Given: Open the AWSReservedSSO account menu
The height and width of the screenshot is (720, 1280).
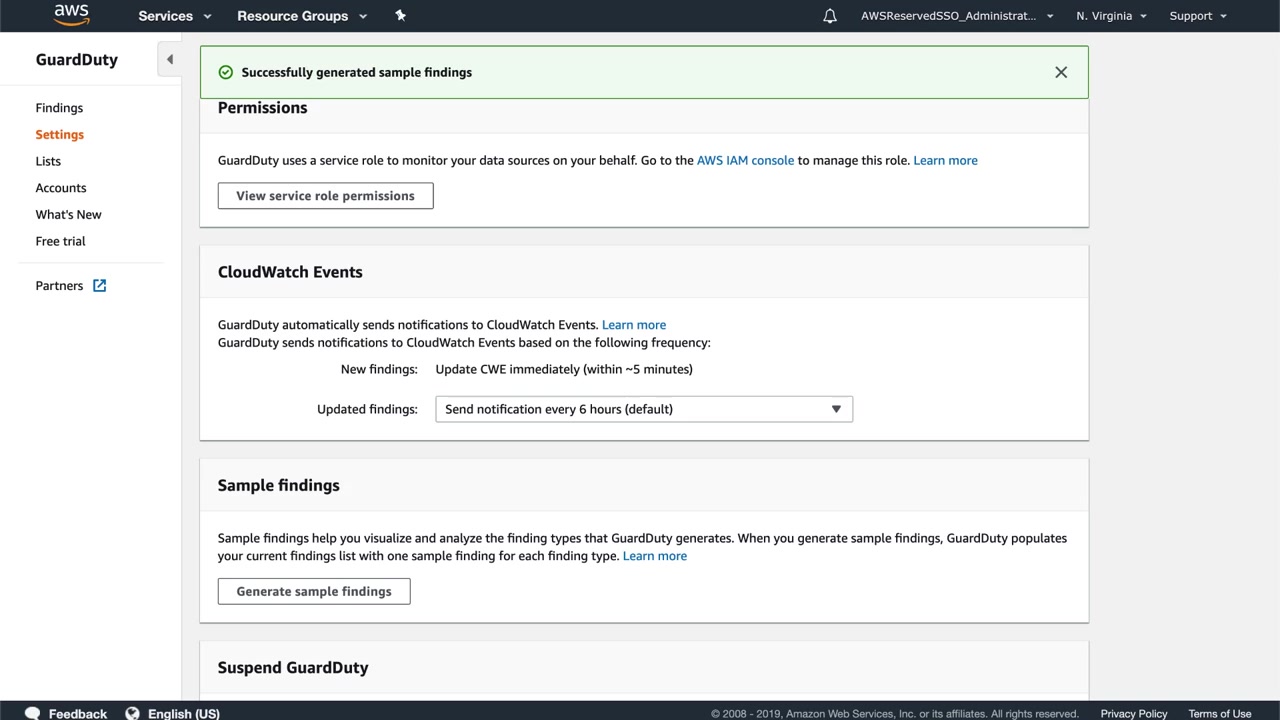Looking at the screenshot, I should coord(956,16).
